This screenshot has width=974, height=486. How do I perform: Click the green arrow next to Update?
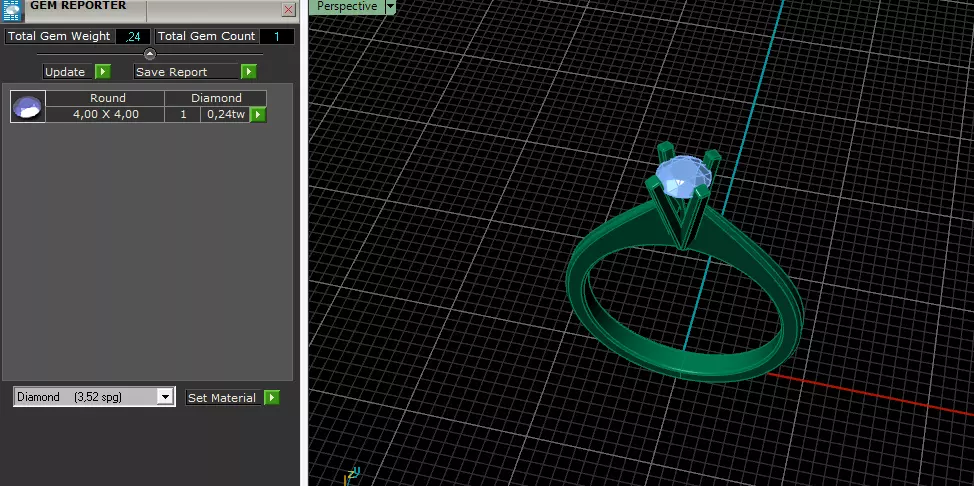(102, 71)
